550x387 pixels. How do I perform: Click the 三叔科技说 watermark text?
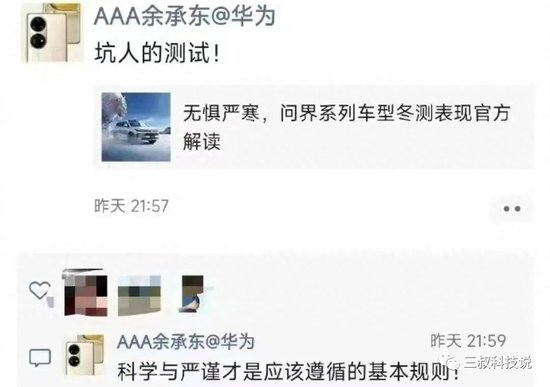tap(498, 362)
